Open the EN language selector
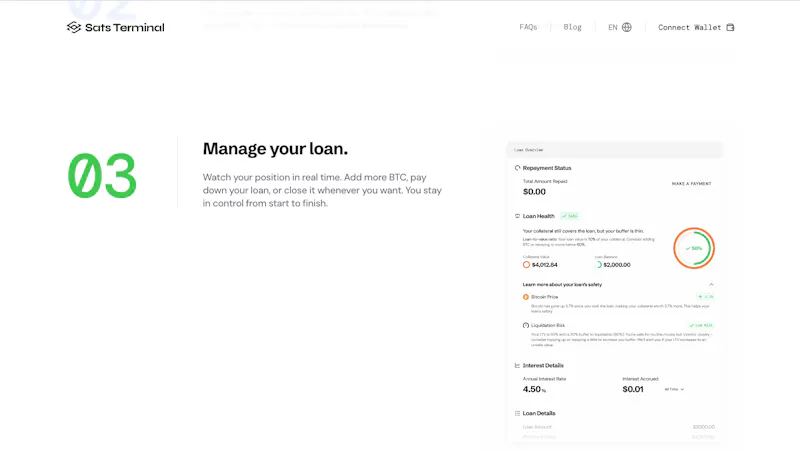This screenshot has width=800, height=451. [x=619, y=27]
